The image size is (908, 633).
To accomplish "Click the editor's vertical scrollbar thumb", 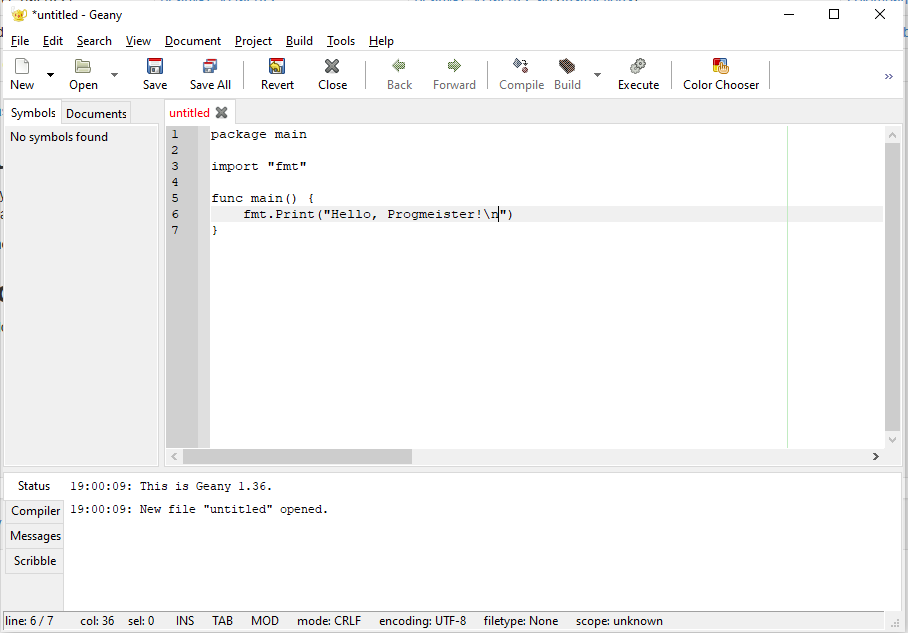I will click(x=892, y=287).
